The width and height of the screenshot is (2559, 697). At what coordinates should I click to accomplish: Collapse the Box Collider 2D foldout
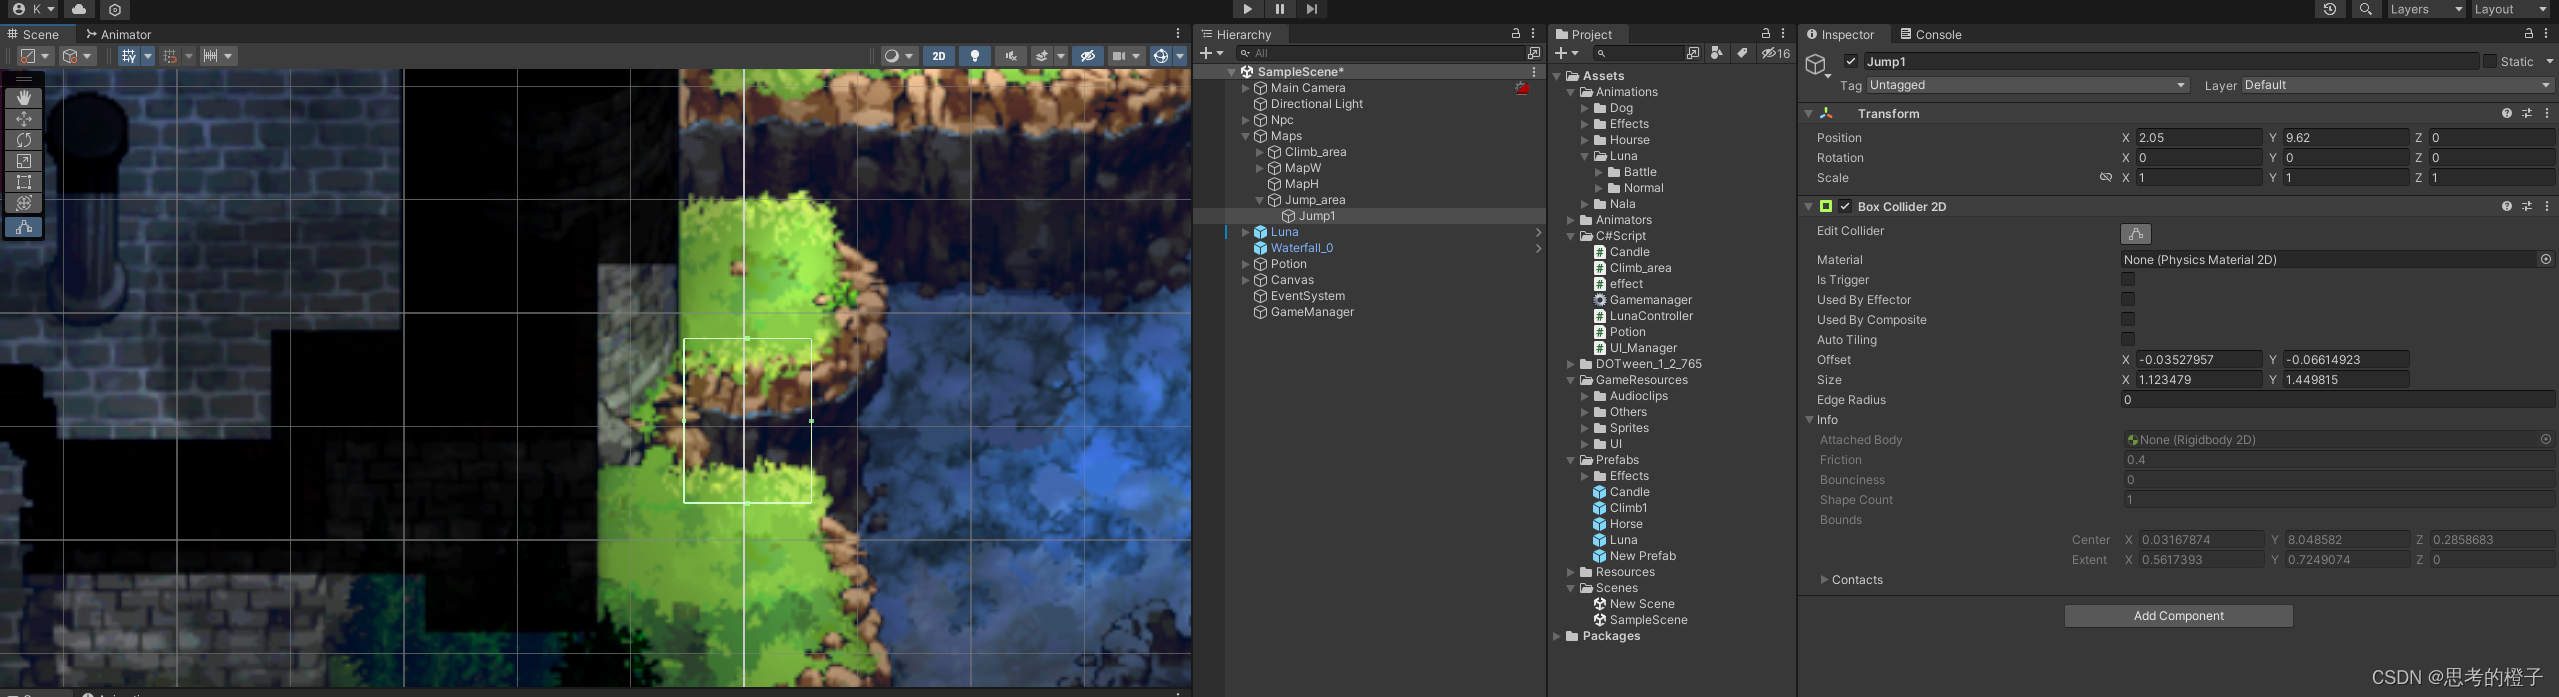click(x=1808, y=206)
